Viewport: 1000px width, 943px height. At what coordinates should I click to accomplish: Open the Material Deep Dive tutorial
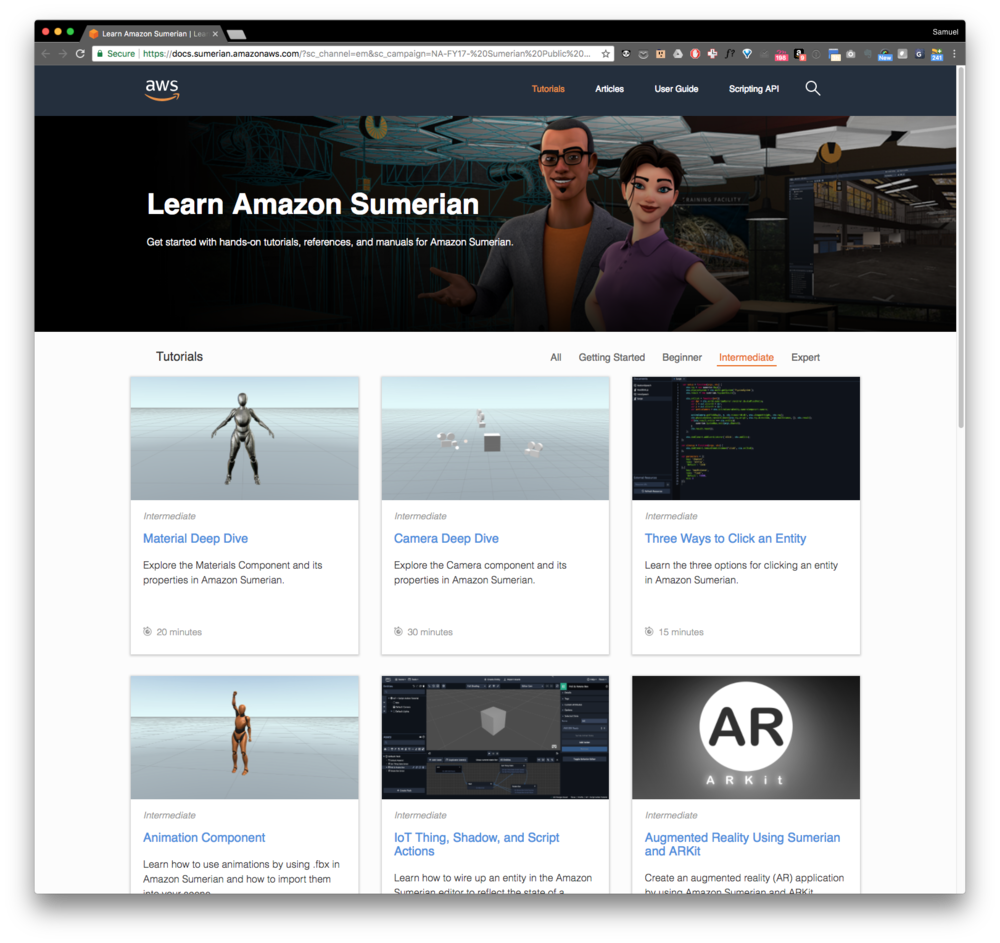click(195, 538)
